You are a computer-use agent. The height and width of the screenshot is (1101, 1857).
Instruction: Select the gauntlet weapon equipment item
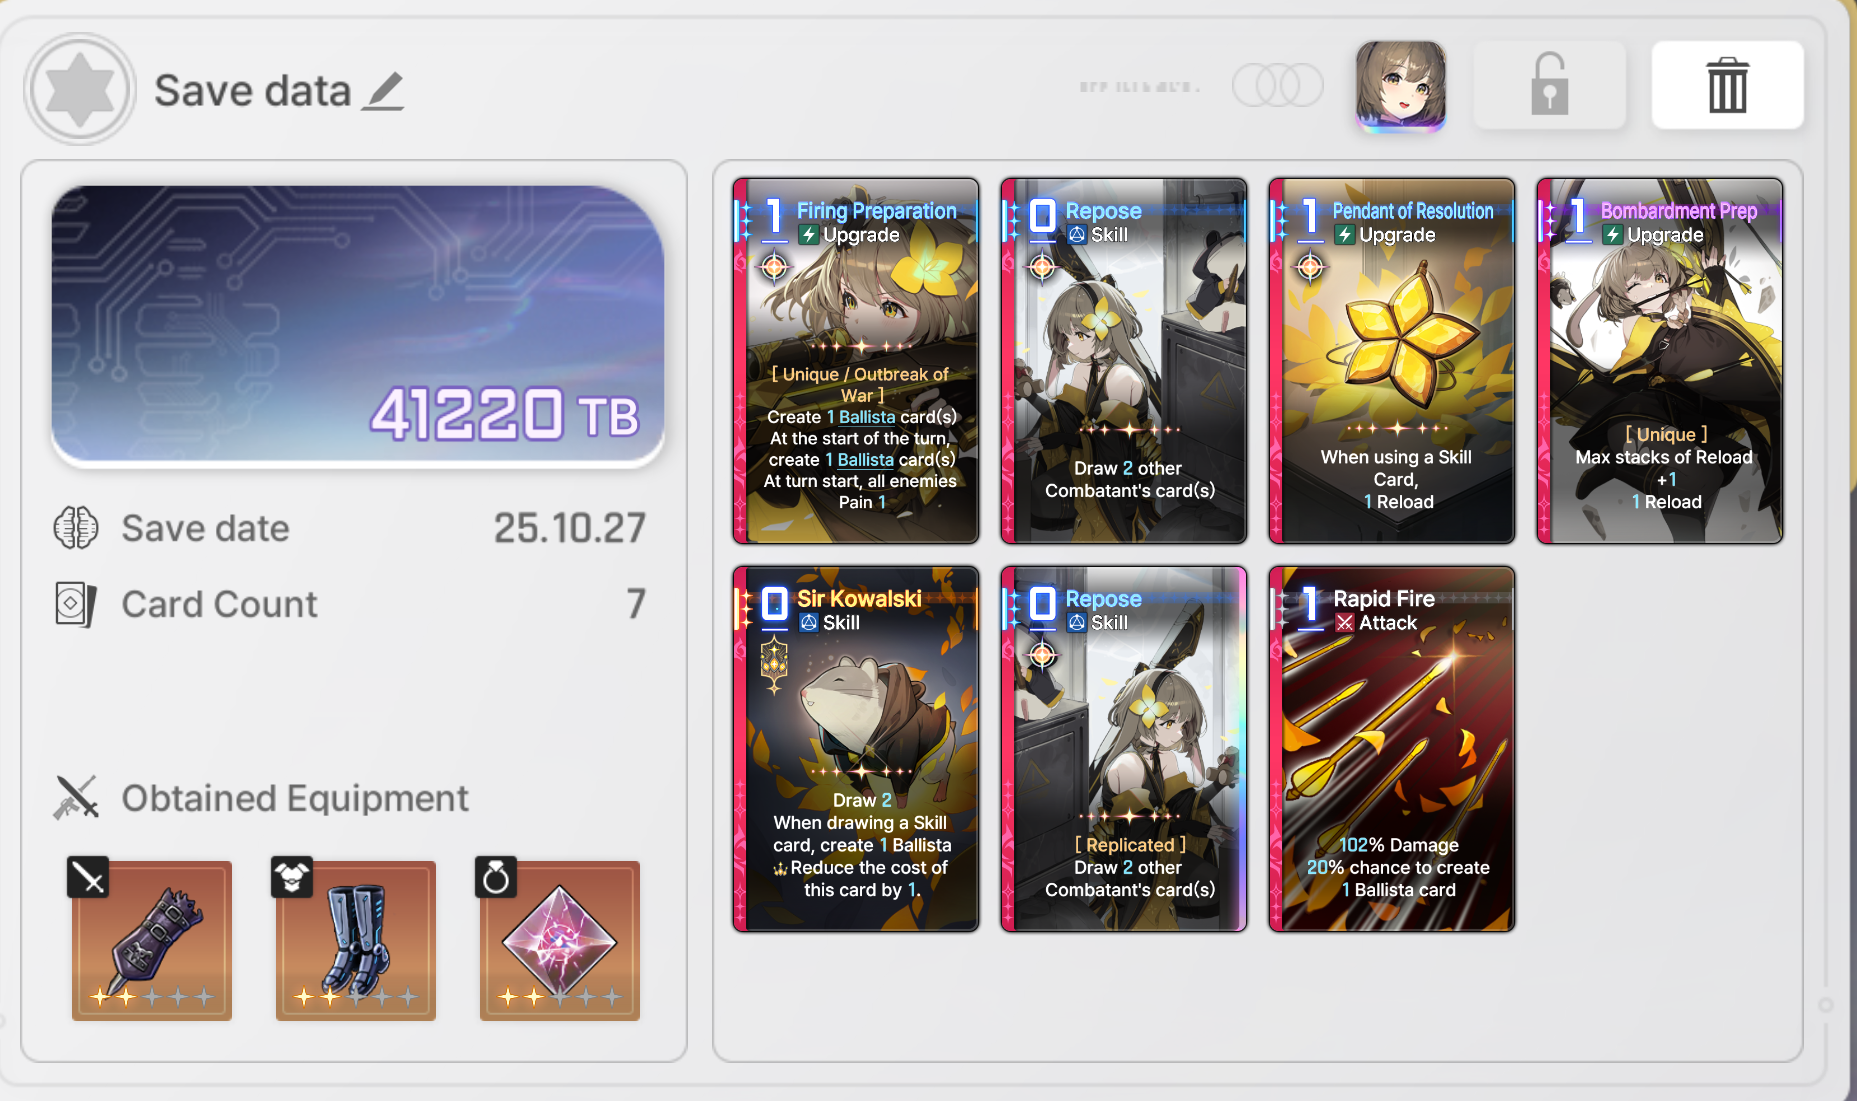[x=152, y=940]
